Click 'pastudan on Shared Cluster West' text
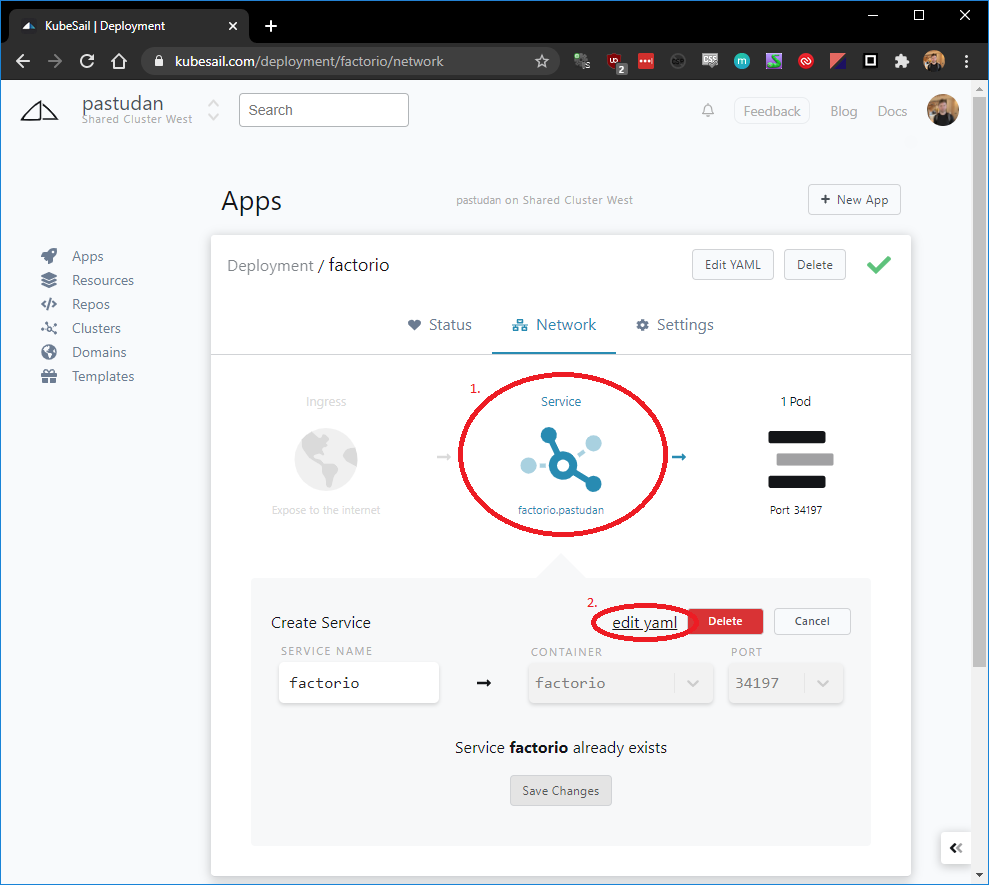989x885 pixels. tap(544, 200)
